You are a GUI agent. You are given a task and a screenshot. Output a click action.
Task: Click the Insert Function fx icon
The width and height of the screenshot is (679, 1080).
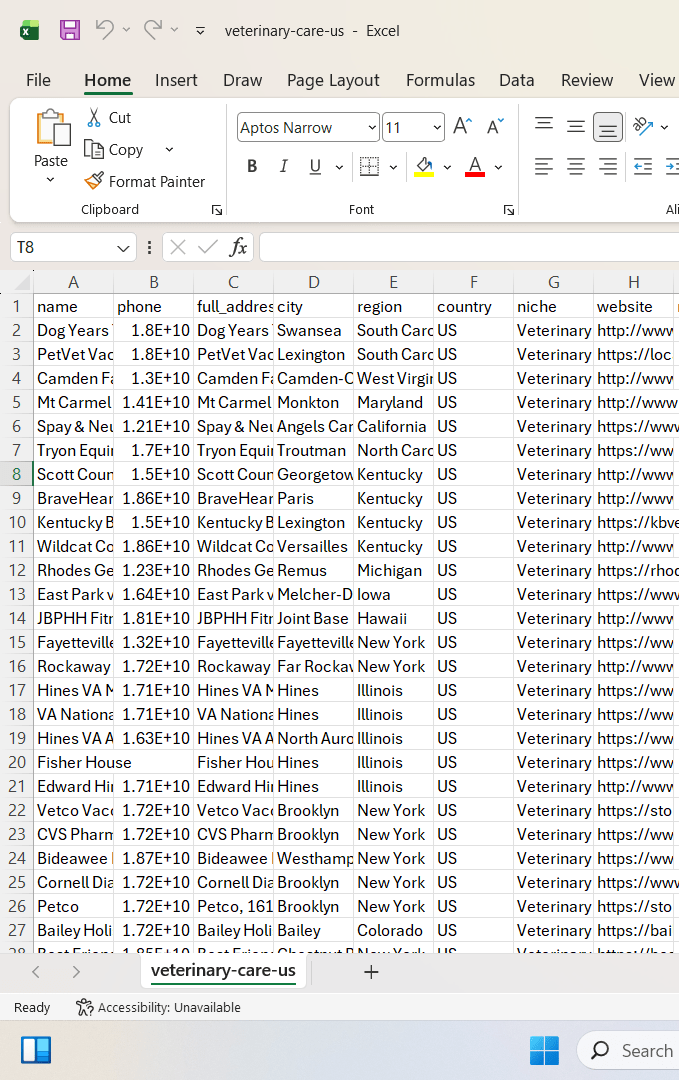point(238,247)
